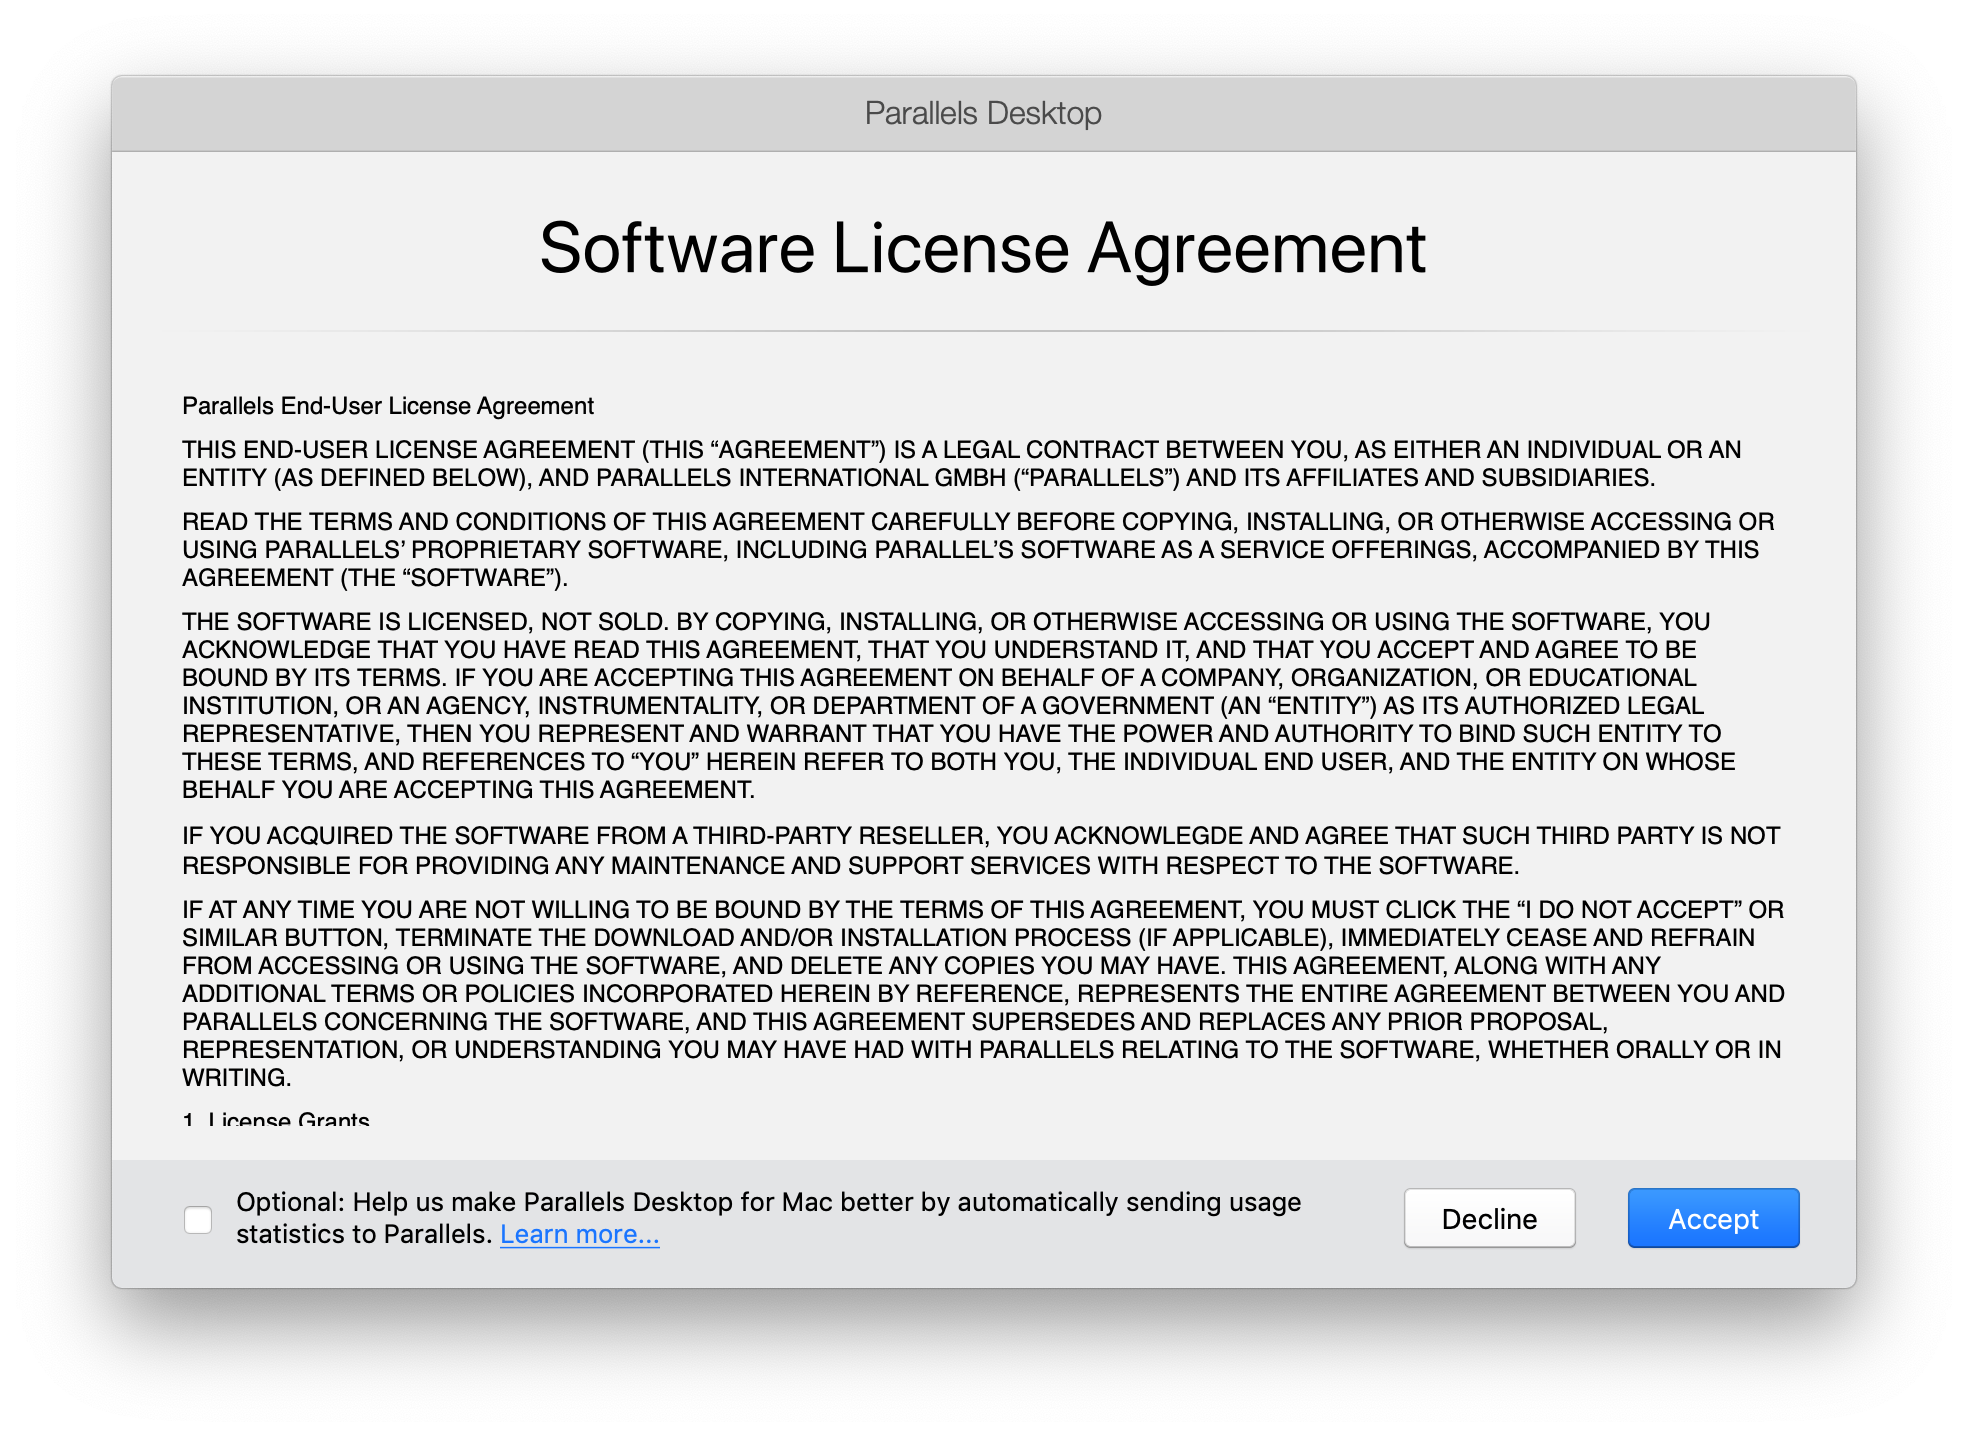
Task: Click the License Grants section heading
Action: pyautogui.click(x=273, y=1118)
